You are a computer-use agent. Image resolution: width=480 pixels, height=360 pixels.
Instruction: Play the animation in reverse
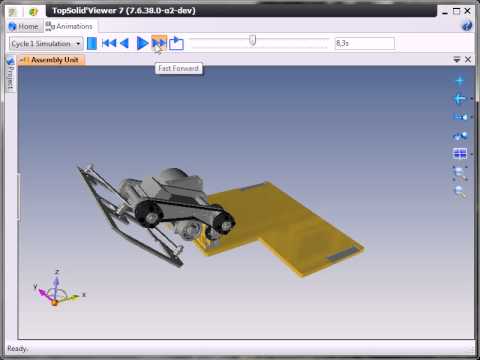tap(124, 43)
